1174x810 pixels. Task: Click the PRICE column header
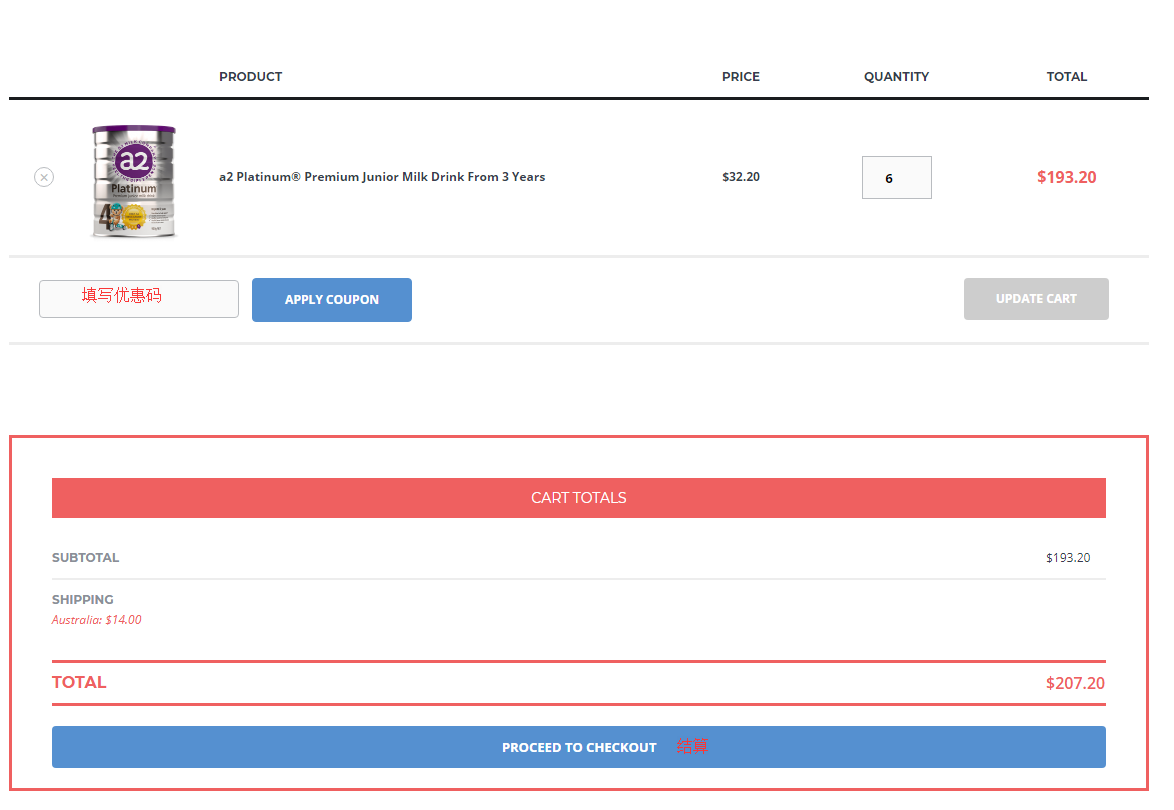pos(740,76)
